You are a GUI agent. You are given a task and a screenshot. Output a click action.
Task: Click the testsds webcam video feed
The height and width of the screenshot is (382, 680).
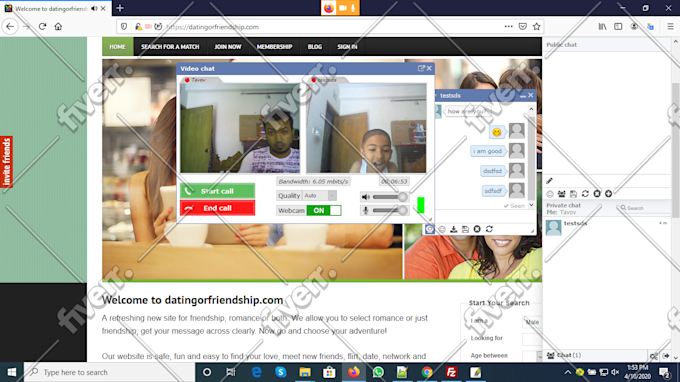tap(366, 128)
